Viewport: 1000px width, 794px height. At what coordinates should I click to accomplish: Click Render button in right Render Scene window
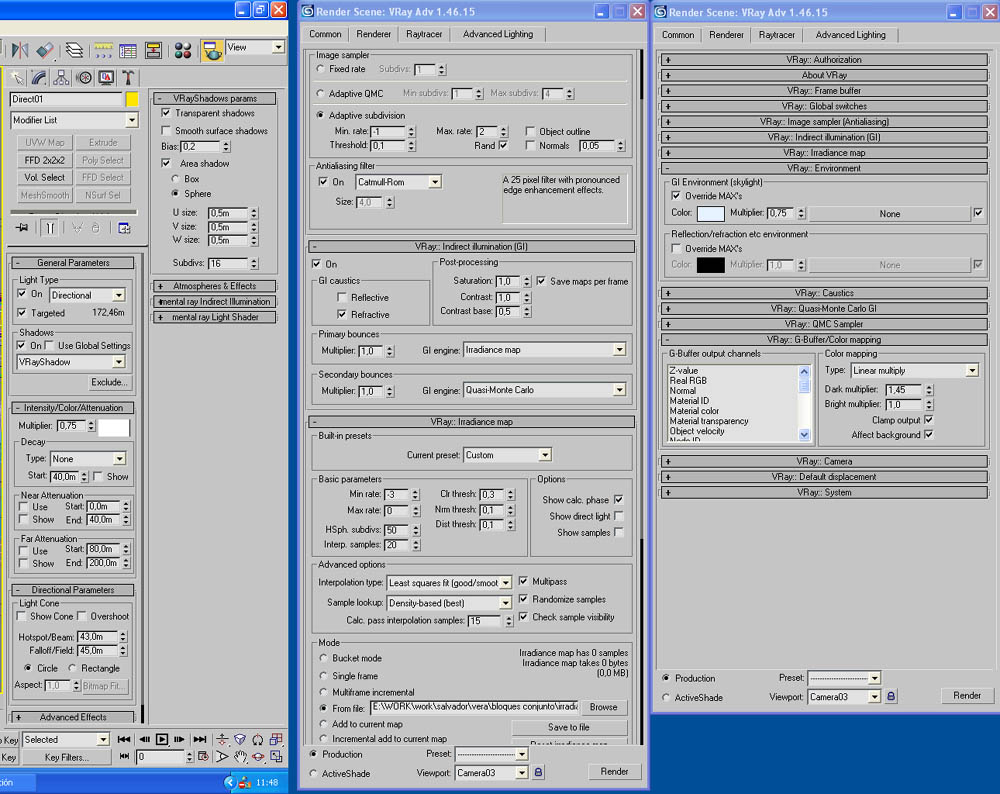[x=967, y=695]
